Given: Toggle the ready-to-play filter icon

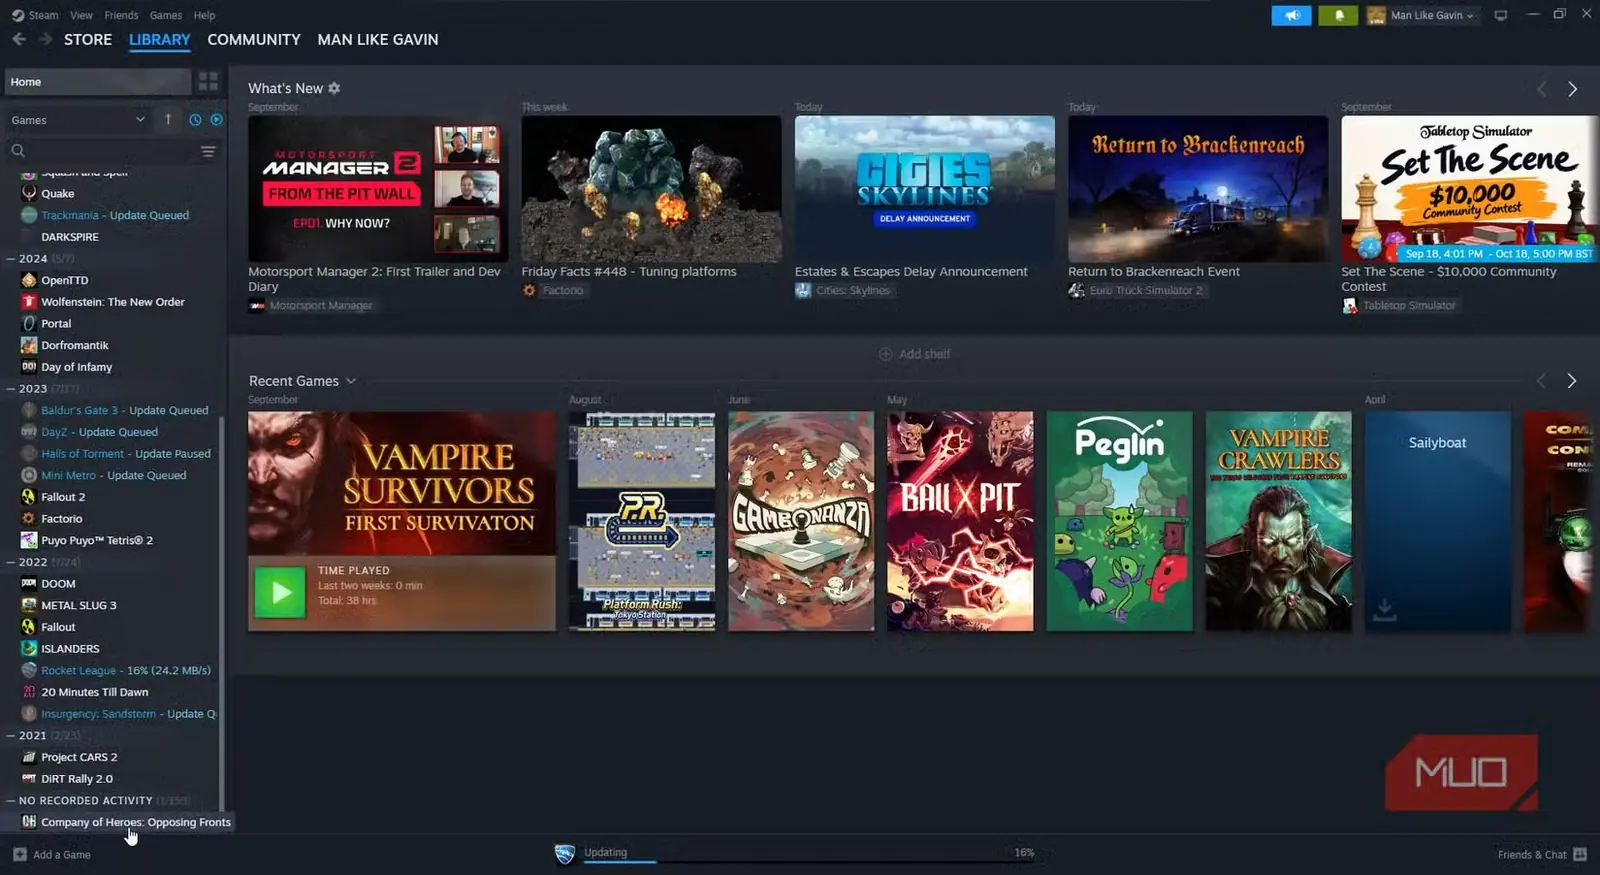Looking at the screenshot, I should click(x=216, y=120).
